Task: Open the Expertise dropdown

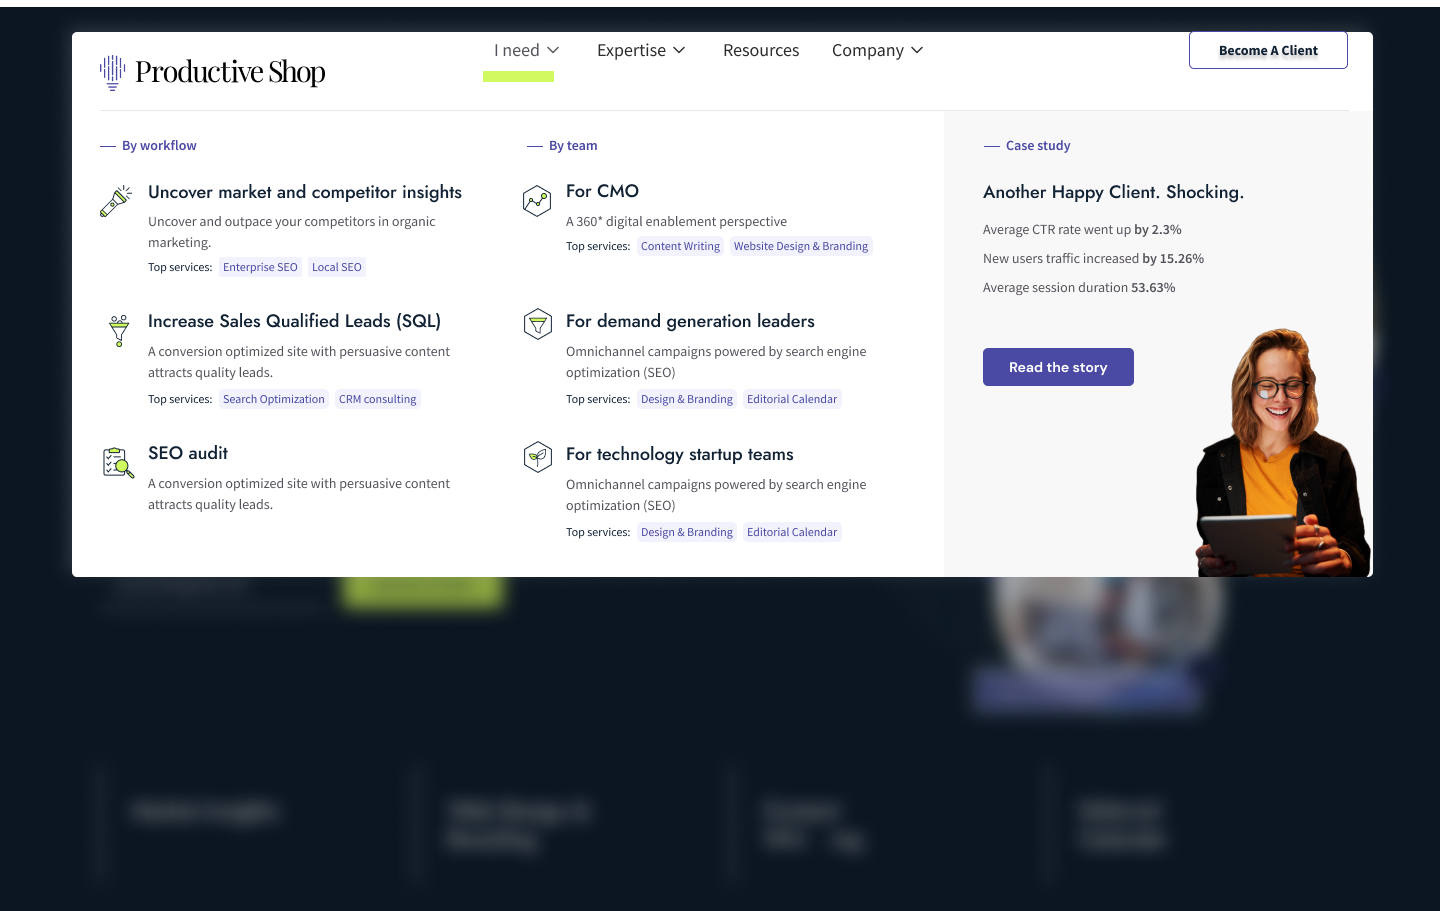Action: 641,49
